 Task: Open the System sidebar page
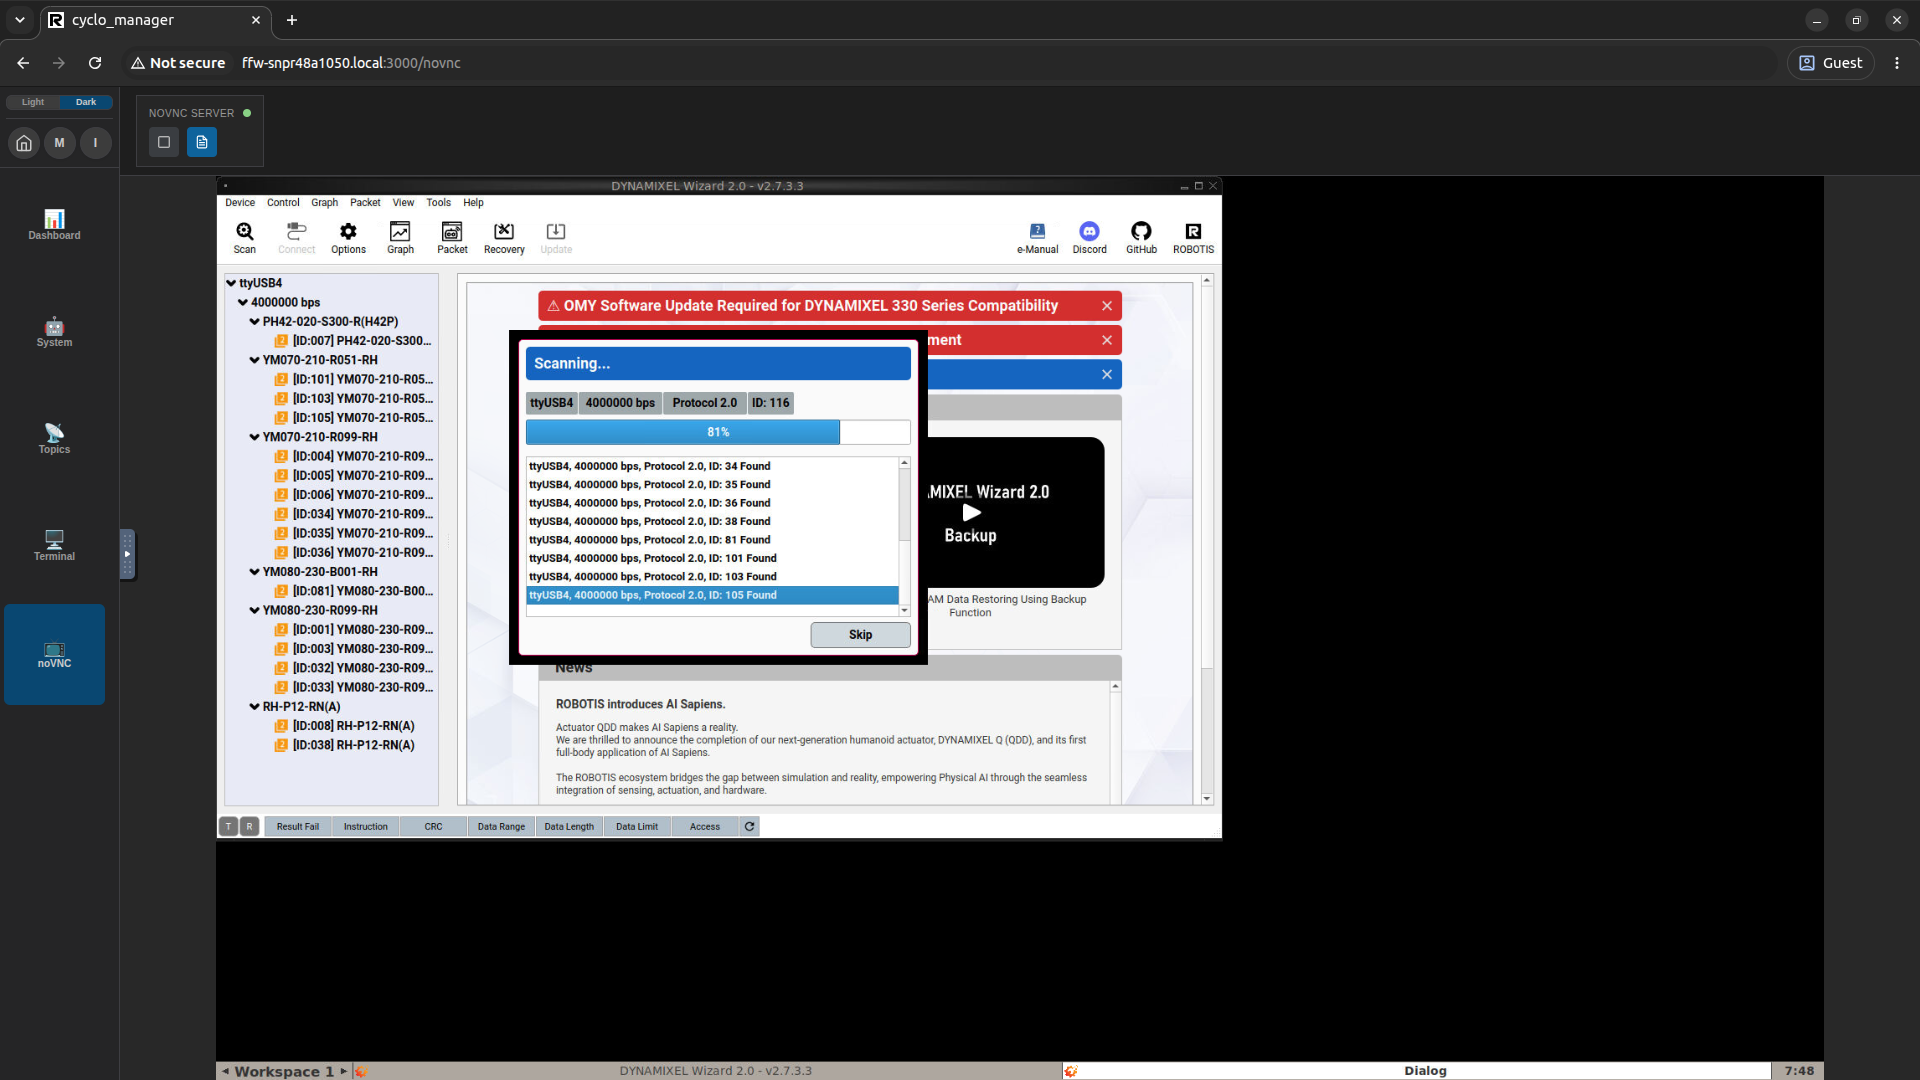(x=54, y=332)
